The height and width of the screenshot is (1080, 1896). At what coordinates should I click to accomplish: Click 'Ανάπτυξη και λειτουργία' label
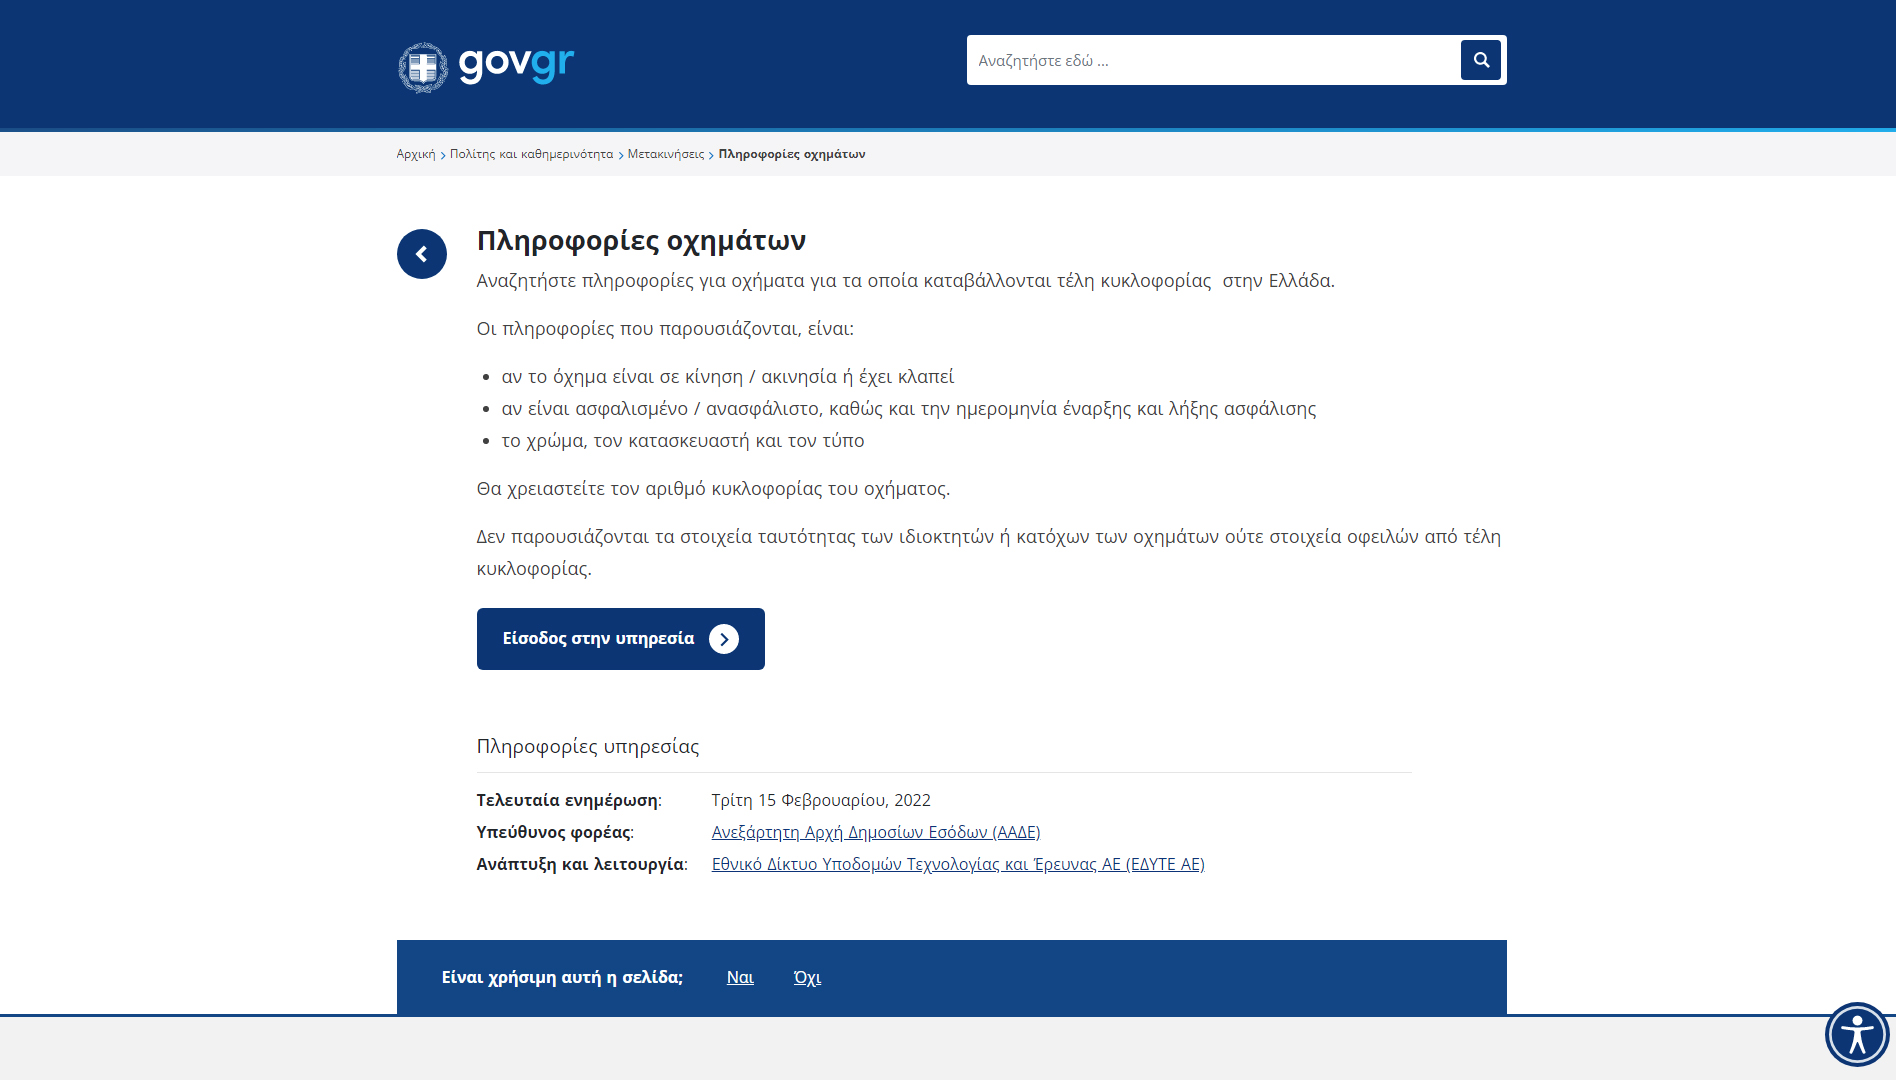[582, 864]
